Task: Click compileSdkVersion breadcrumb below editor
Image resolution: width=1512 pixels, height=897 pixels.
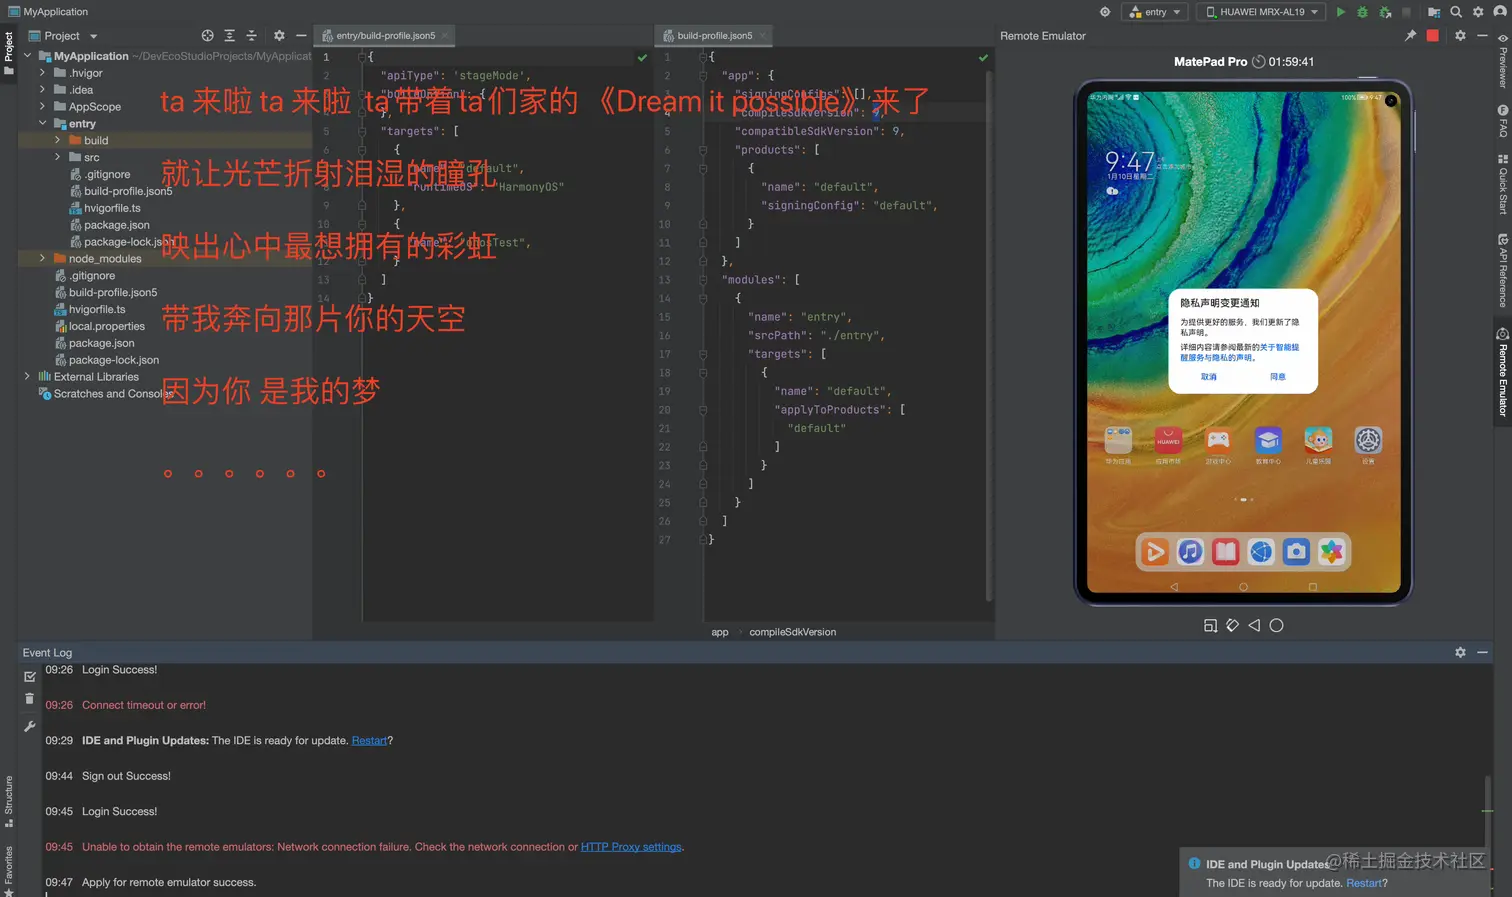Action: pos(792,632)
